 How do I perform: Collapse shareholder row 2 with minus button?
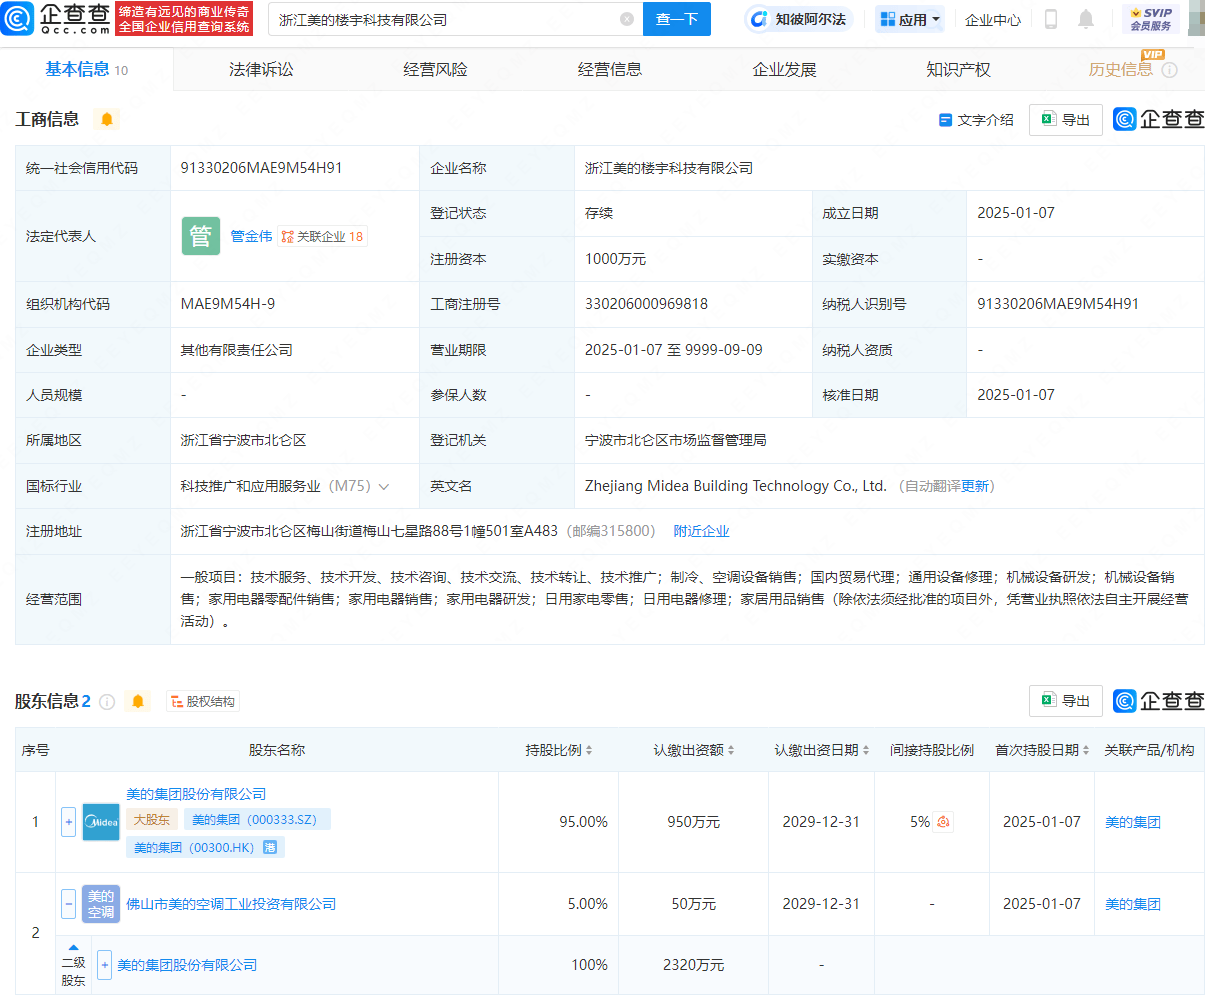(68, 904)
